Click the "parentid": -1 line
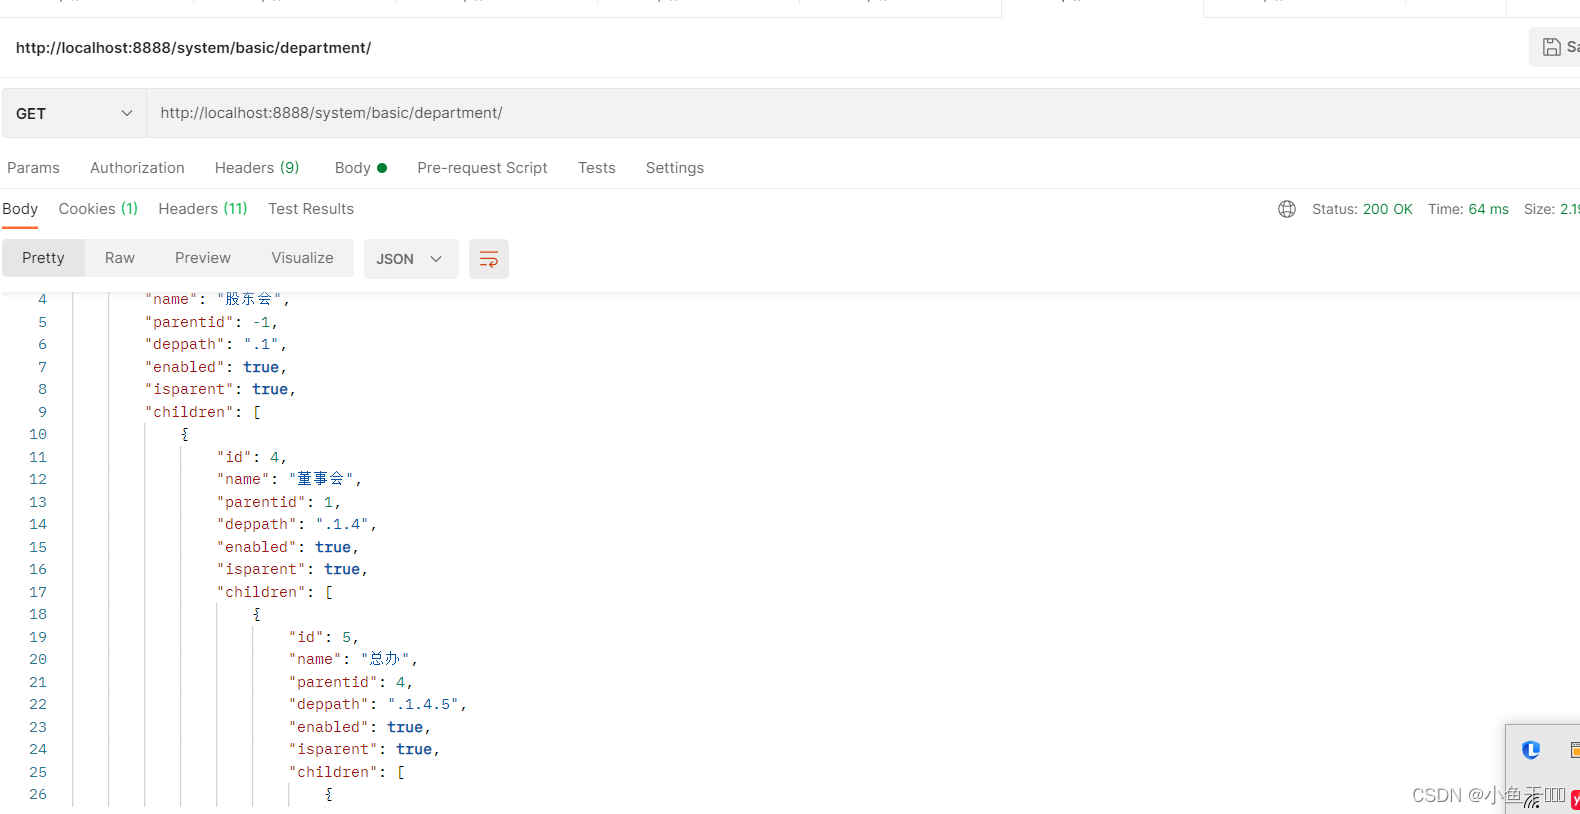Screen dimensions: 1580x814 [212, 322]
